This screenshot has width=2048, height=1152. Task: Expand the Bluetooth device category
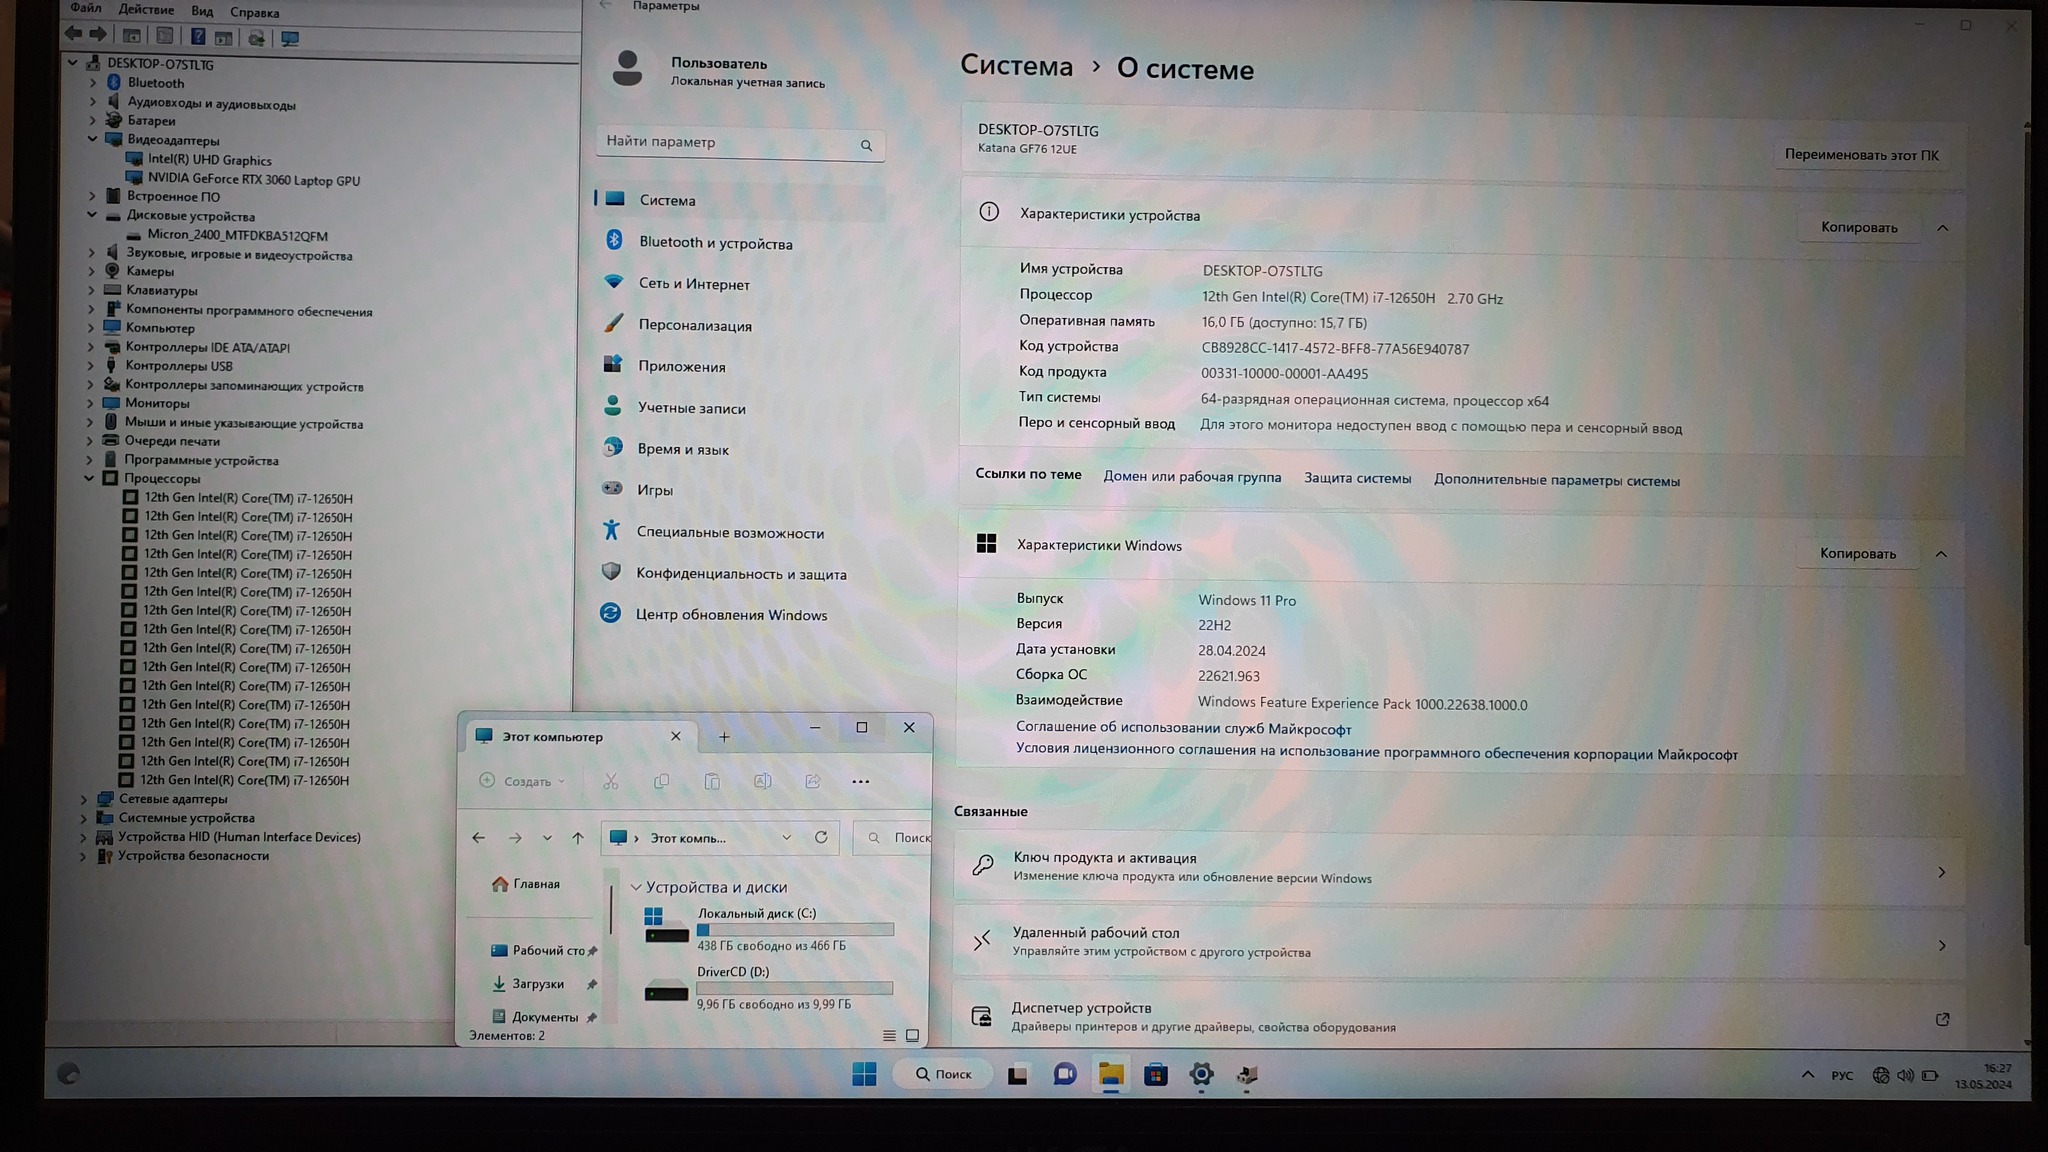93,83
